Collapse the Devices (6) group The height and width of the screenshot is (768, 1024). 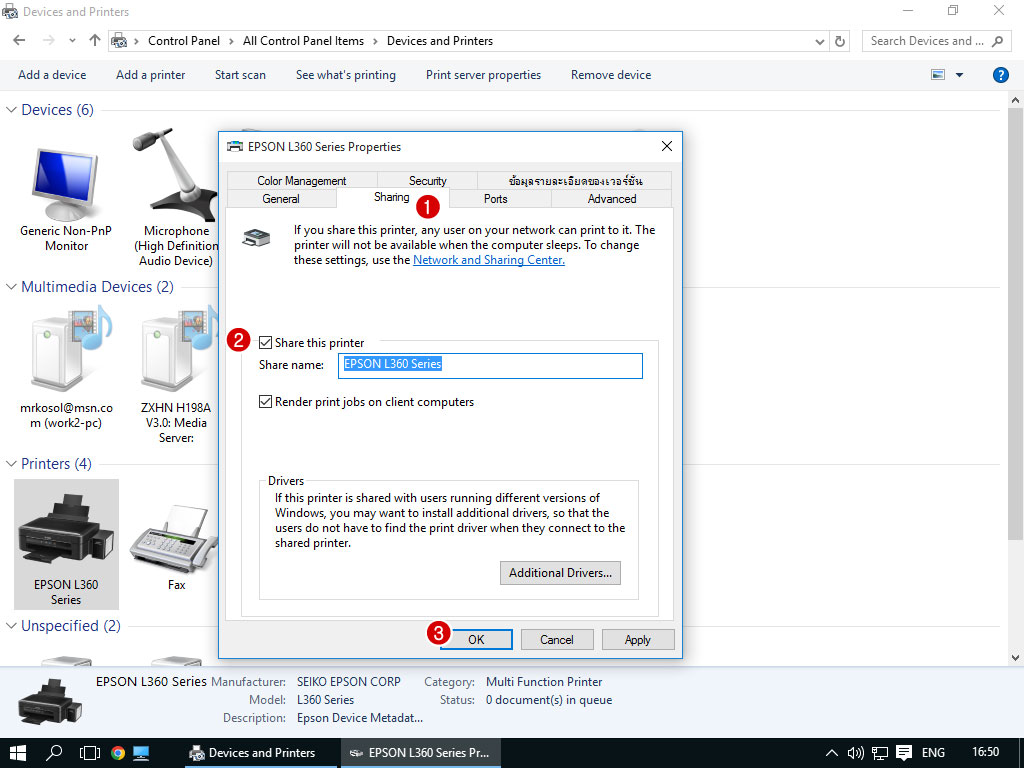pyautogui.click(x=12, y=110)
